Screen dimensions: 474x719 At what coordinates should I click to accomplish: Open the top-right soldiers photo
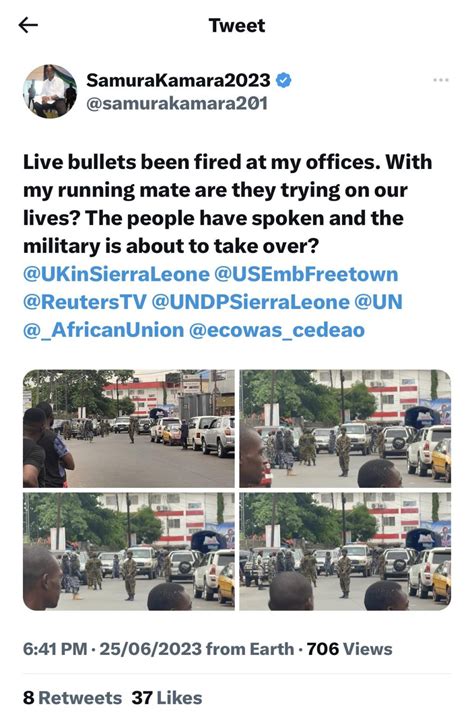tap(346, 428)
